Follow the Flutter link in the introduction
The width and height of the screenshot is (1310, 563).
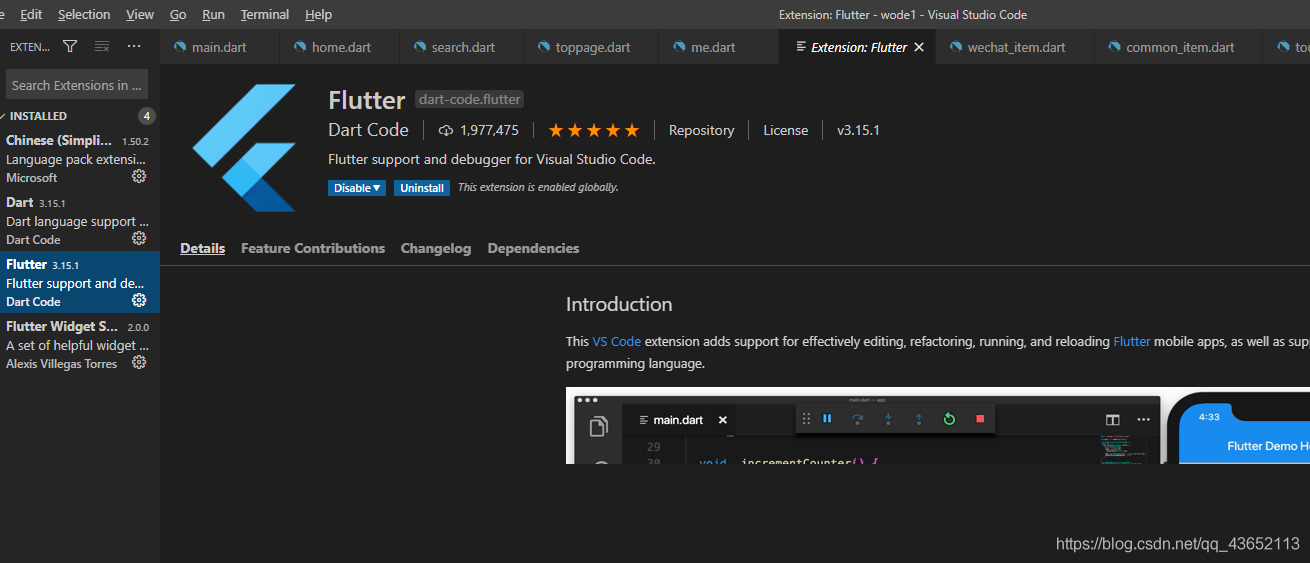pyautogui.click(x=1131, y=341)
